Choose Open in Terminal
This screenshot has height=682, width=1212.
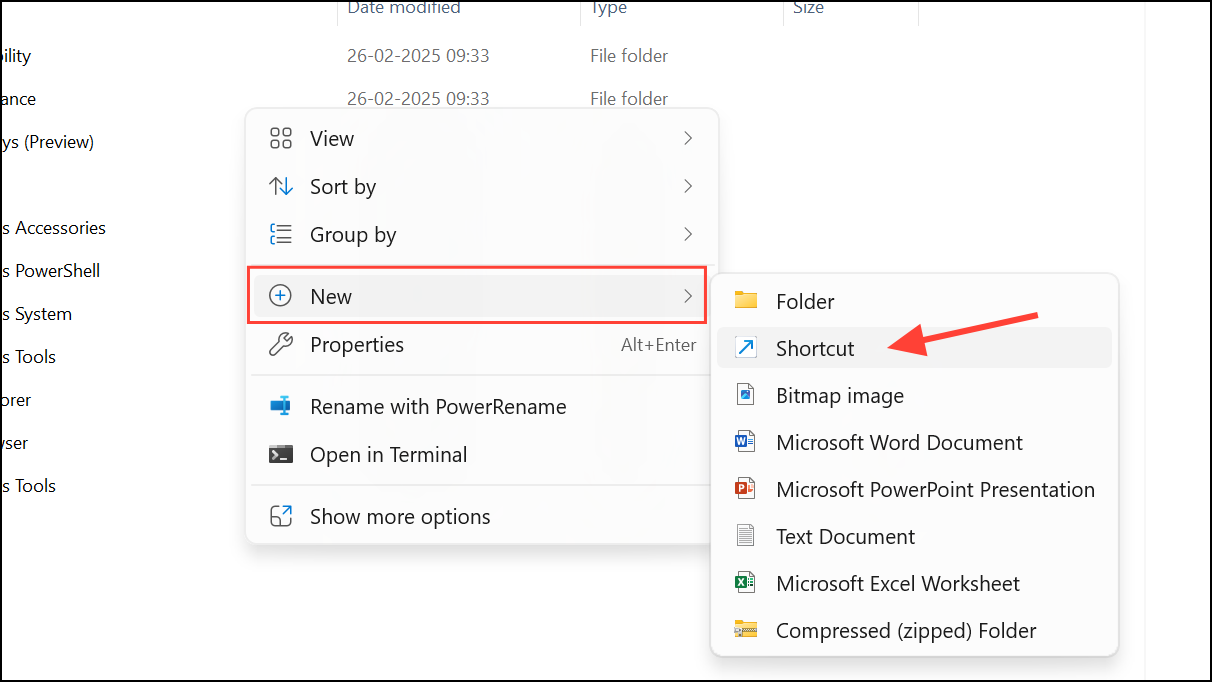482,455
